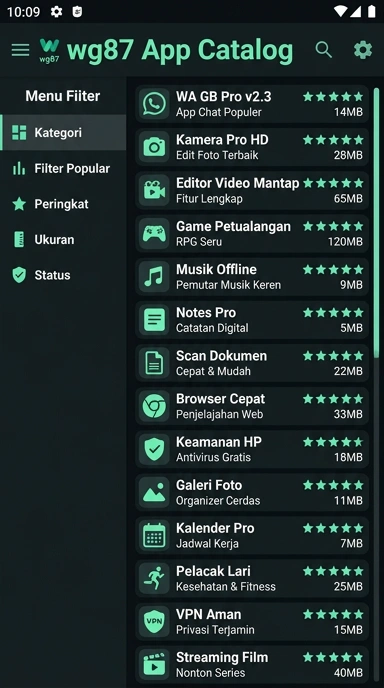
Task: Click the star rating of Streaming Film
Action: pyautogui.click(x=333, y=657)
